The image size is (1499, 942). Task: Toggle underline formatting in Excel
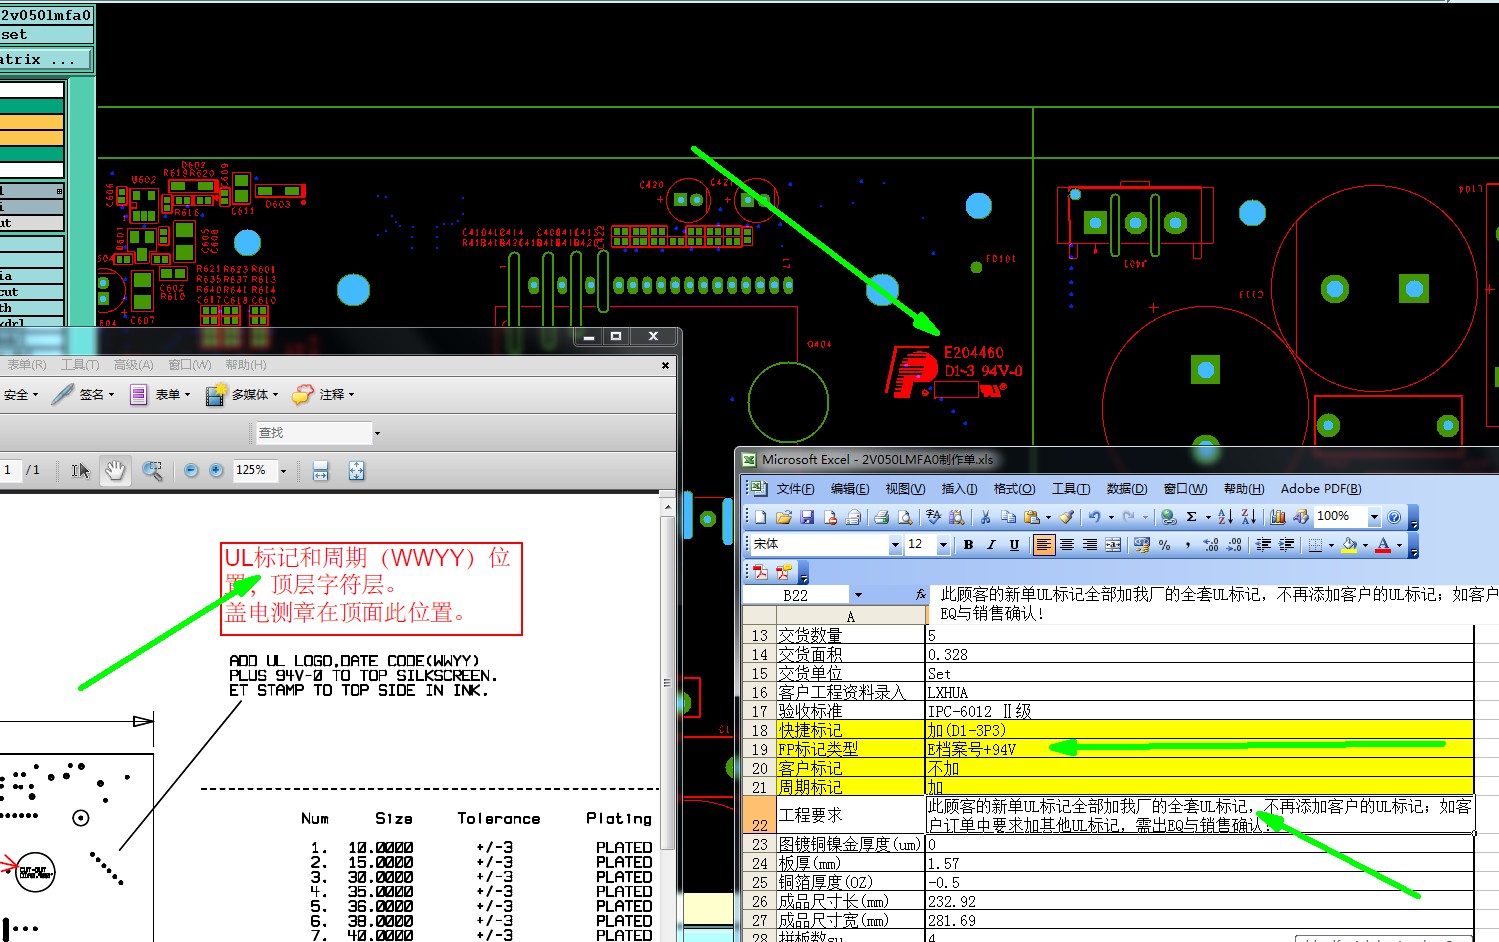(x=1014, y=545)
